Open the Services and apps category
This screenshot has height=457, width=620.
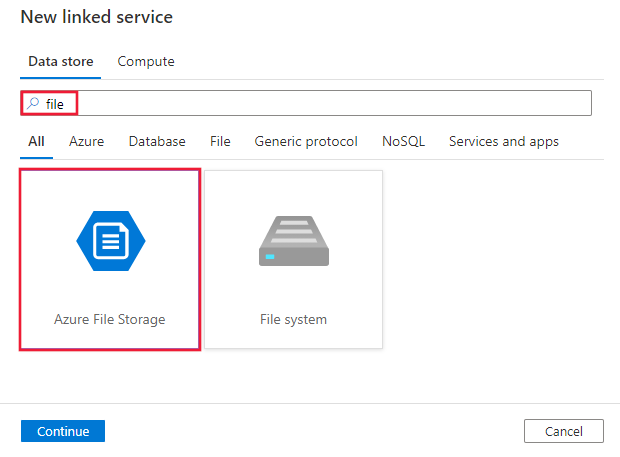(x=504, y=142)
